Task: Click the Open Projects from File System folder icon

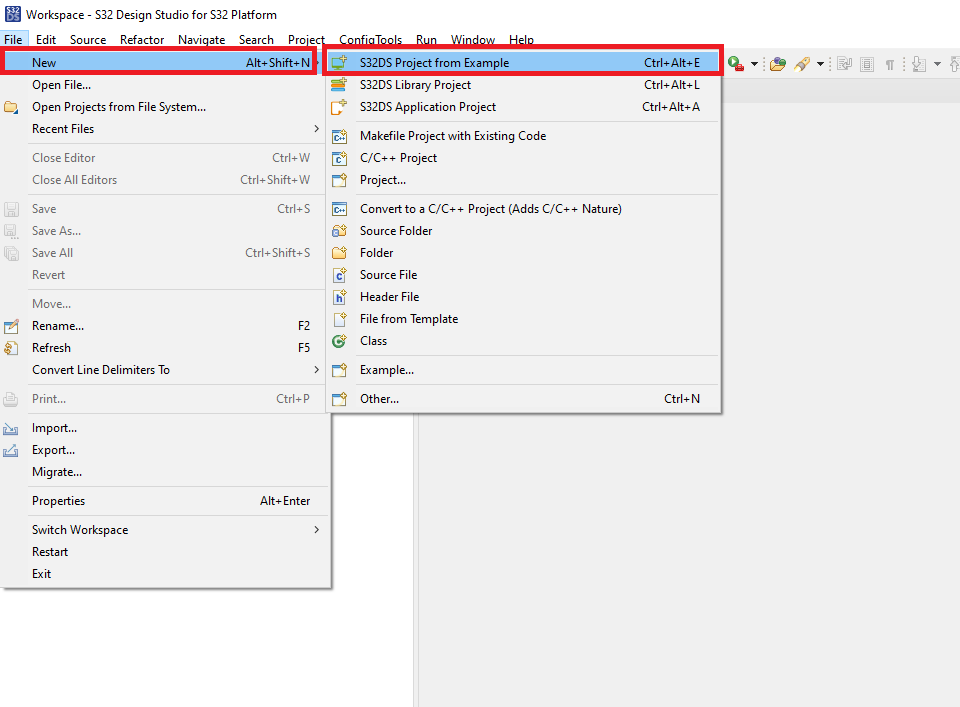Action: pyautogui.click(x=12, y=107)
